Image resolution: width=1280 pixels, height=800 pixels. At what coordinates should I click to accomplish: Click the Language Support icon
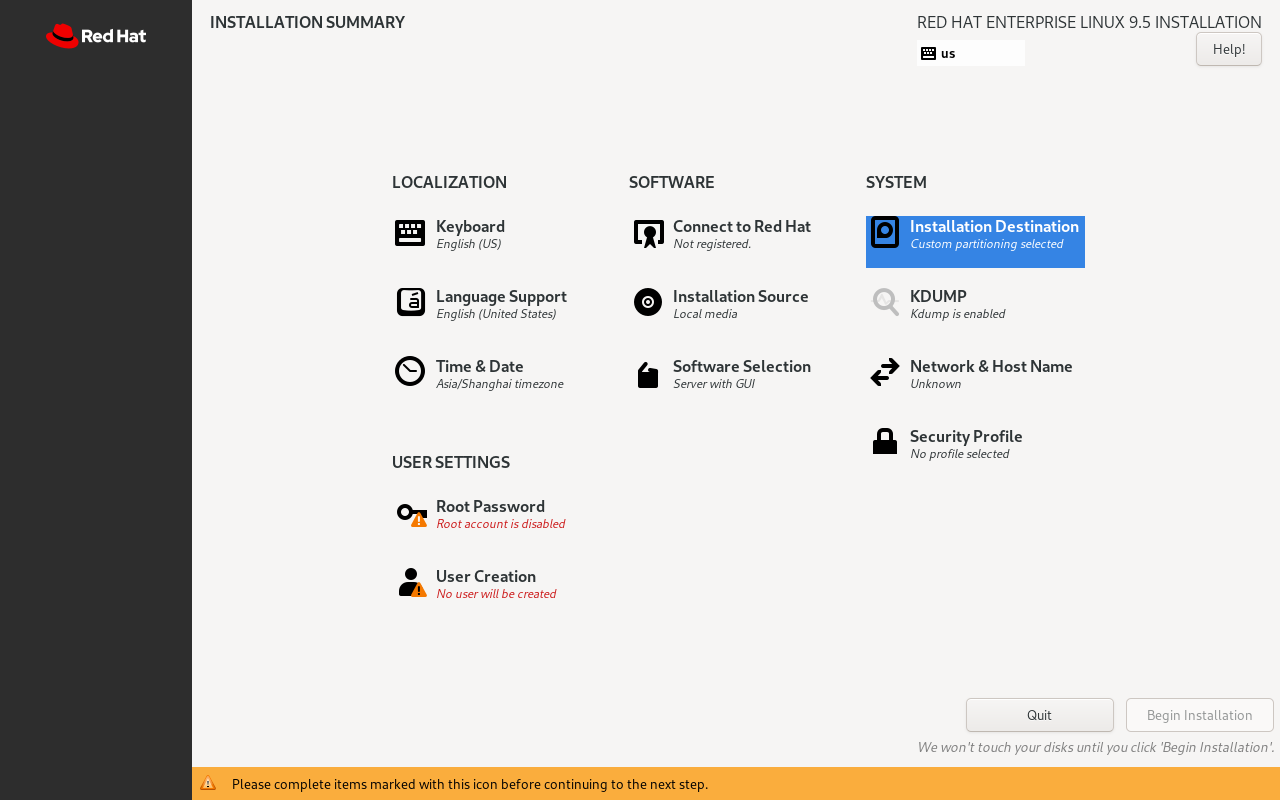pyautogui.click(x=410, y=302)
